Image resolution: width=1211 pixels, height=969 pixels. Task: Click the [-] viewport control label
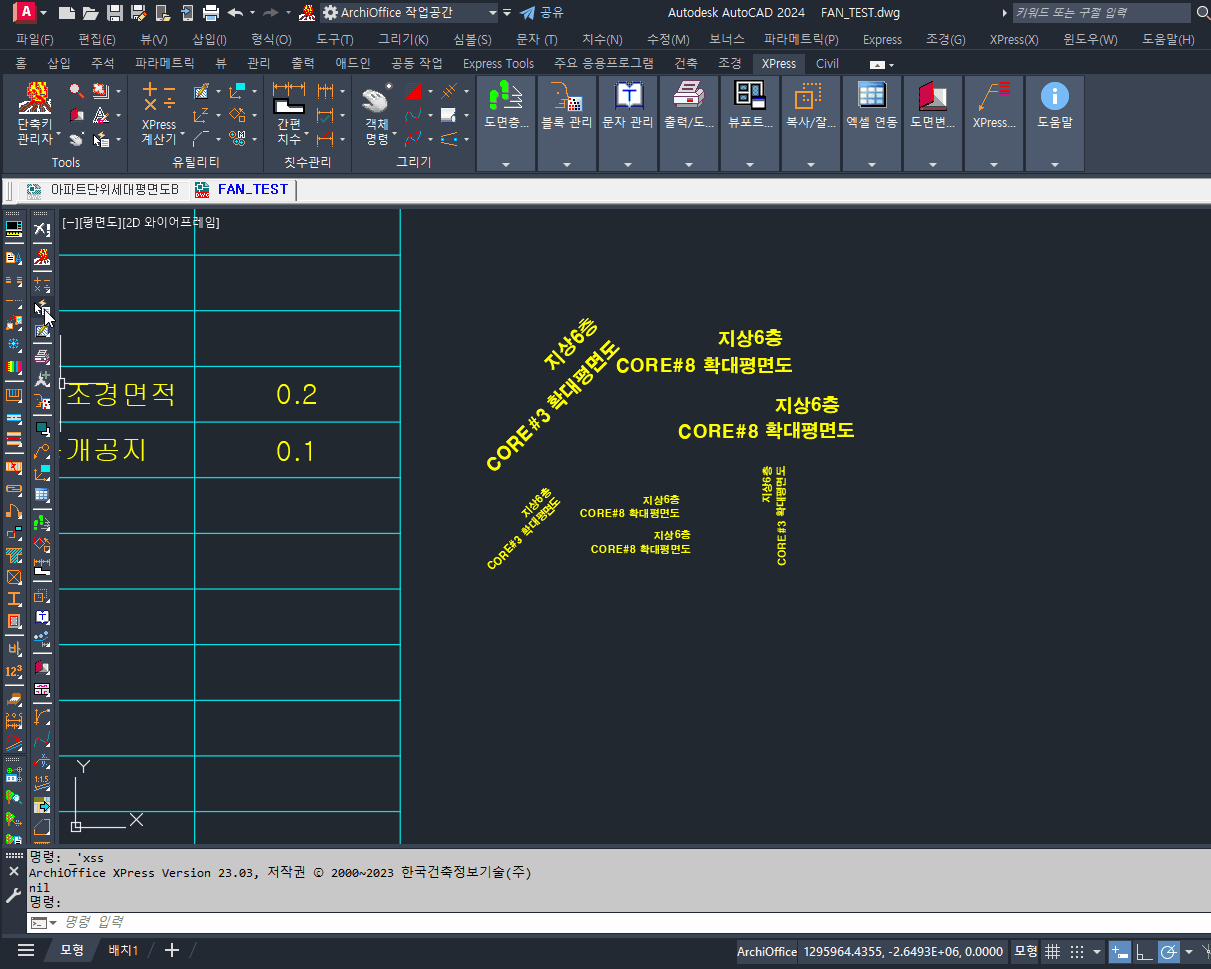pyautogui.click(x=69, y=223)
